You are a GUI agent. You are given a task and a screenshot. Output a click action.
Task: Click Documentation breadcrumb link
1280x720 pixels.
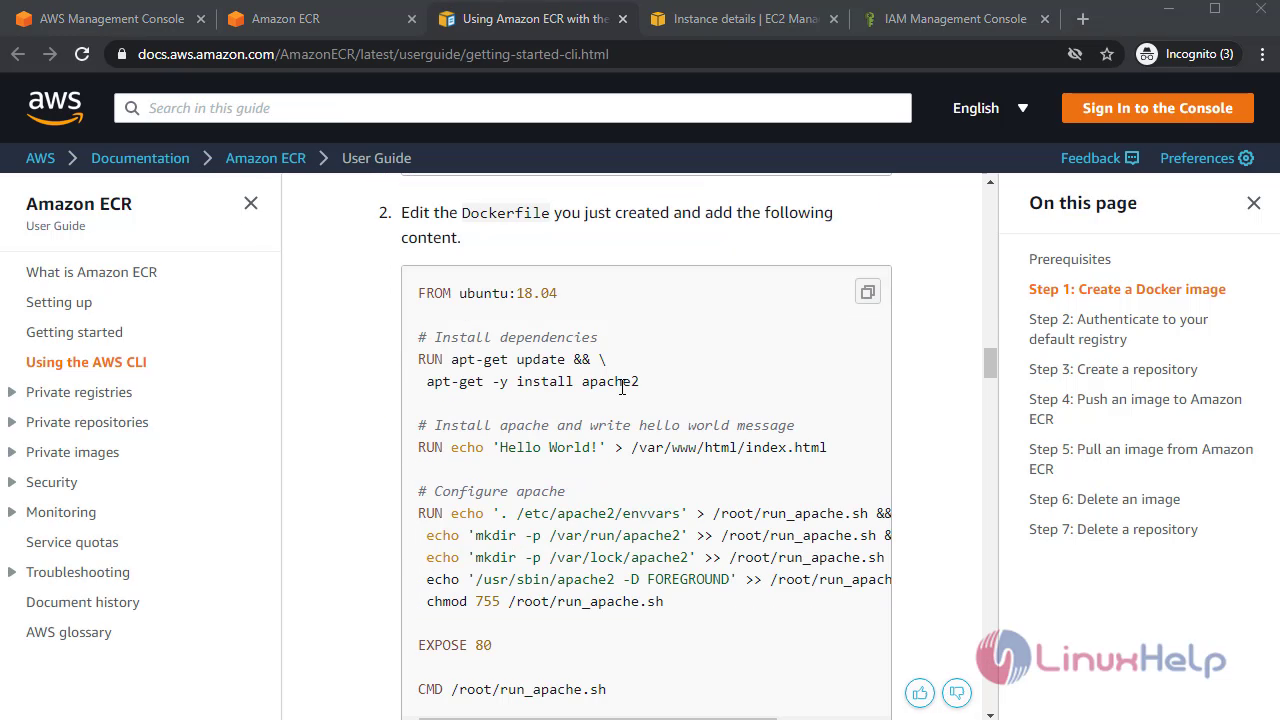click(x=140, y=158)
